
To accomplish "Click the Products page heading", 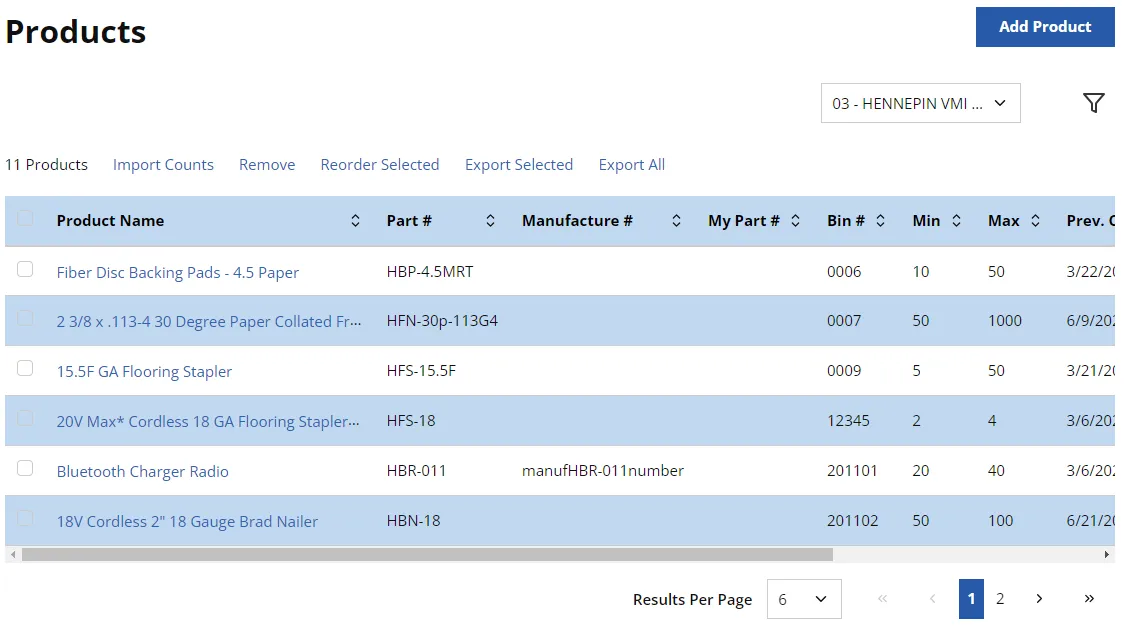I will 76,32.
